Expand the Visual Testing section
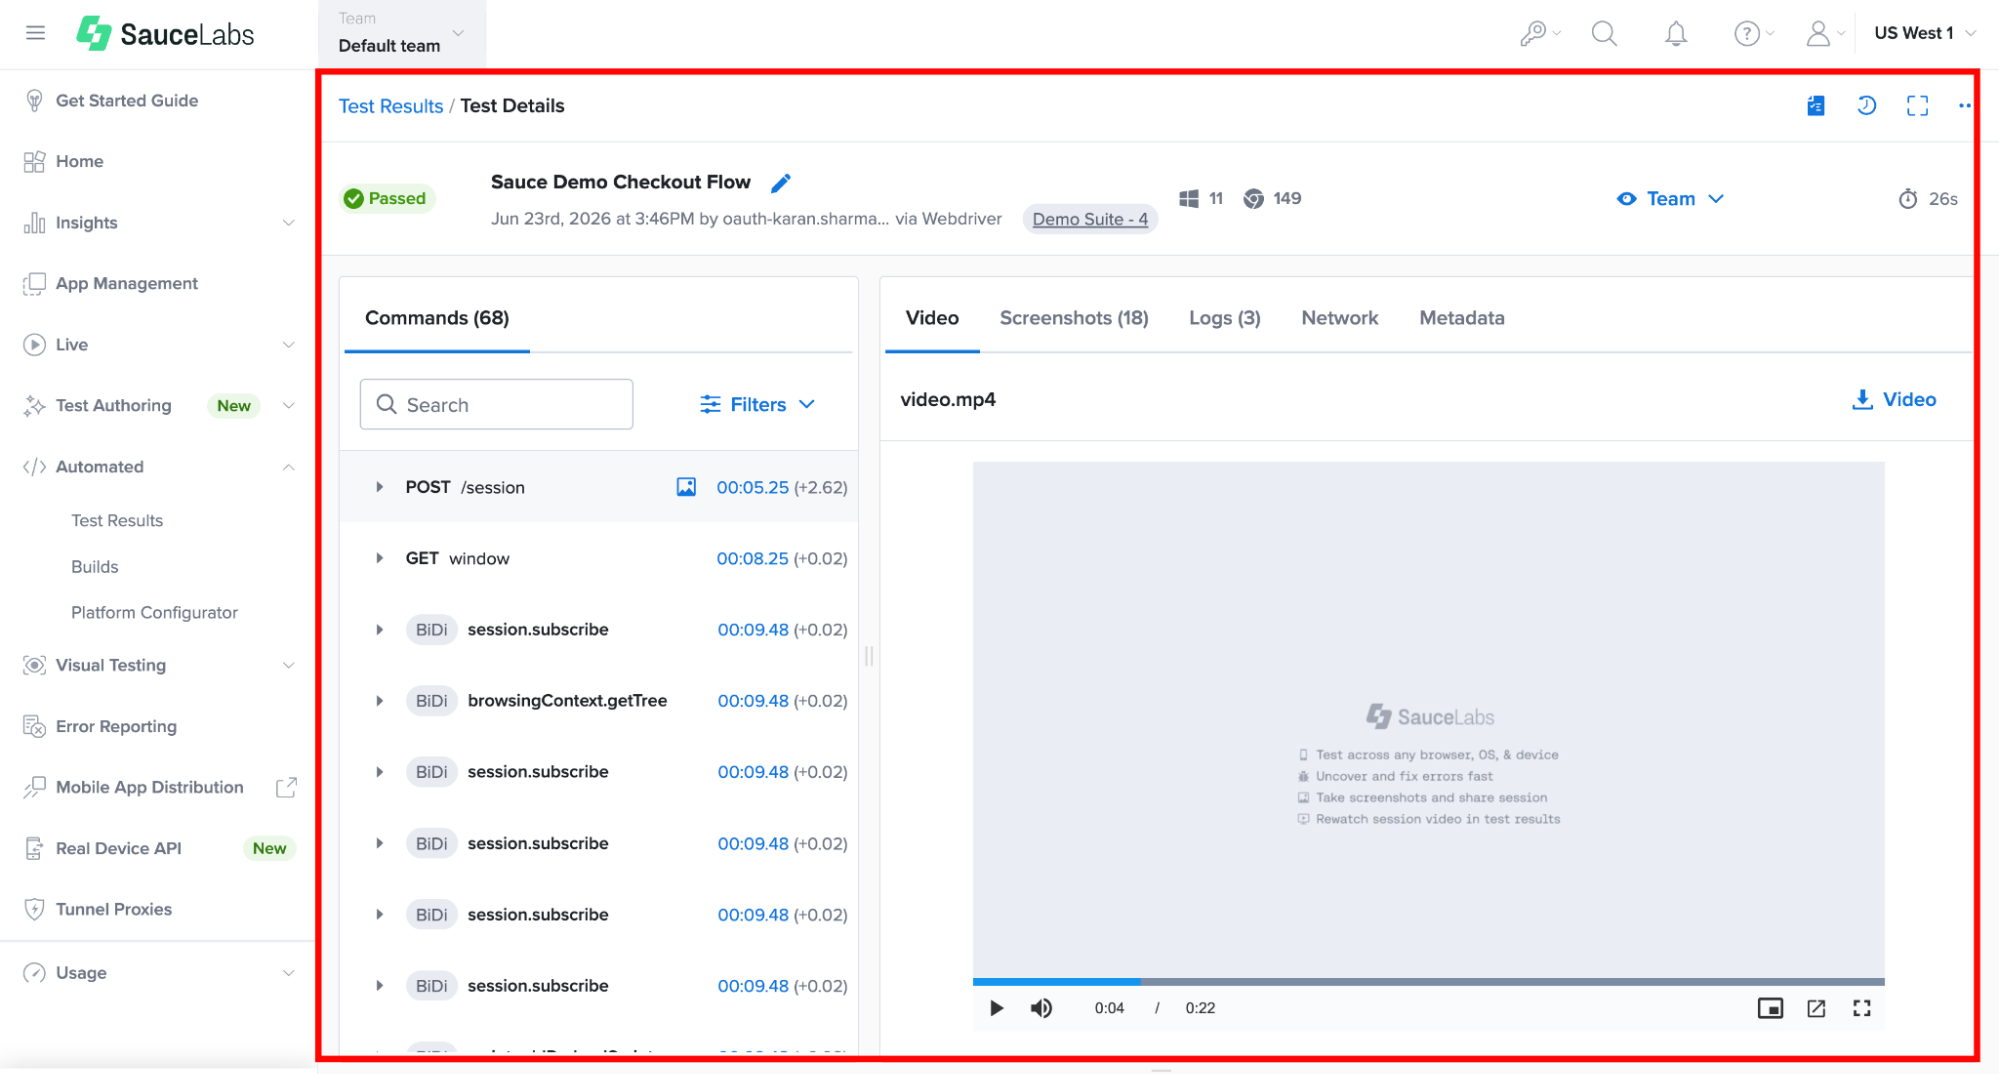1999x1074 pixels. [288, 665]
